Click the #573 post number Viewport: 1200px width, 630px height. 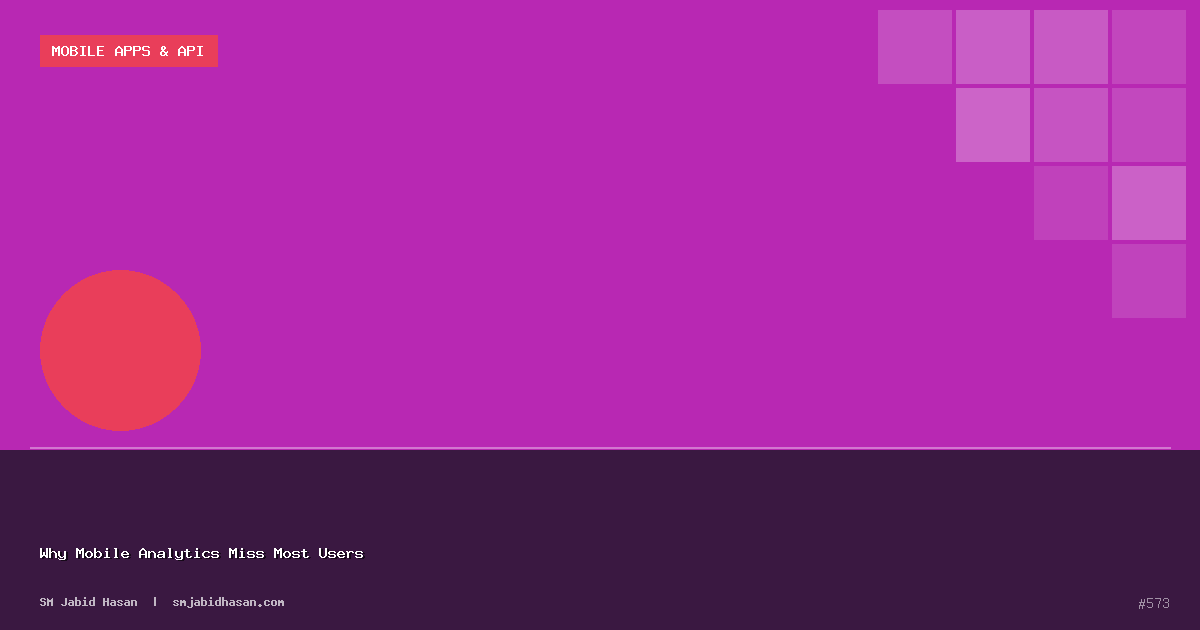click(1153, 603)
